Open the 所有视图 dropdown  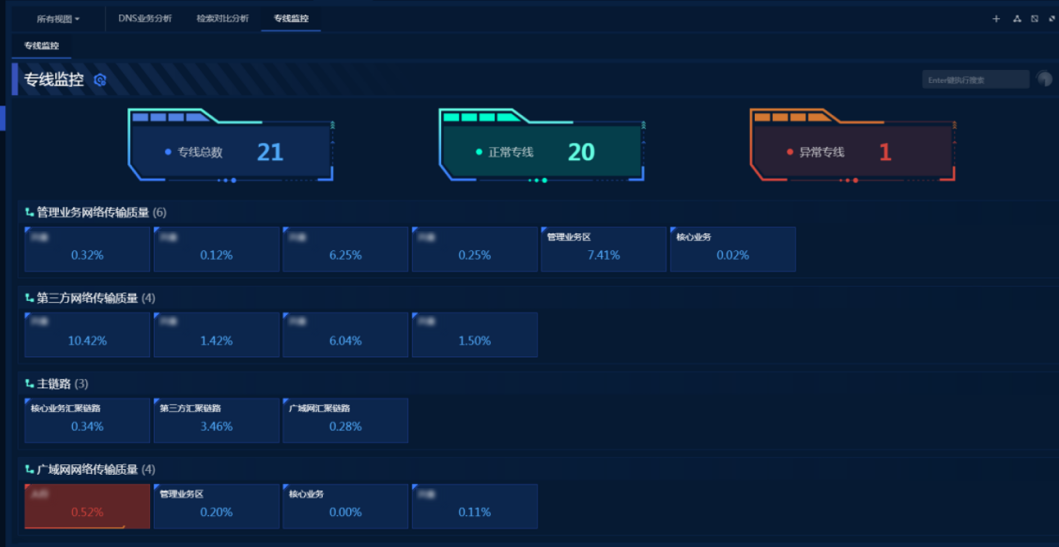point(58,19)
